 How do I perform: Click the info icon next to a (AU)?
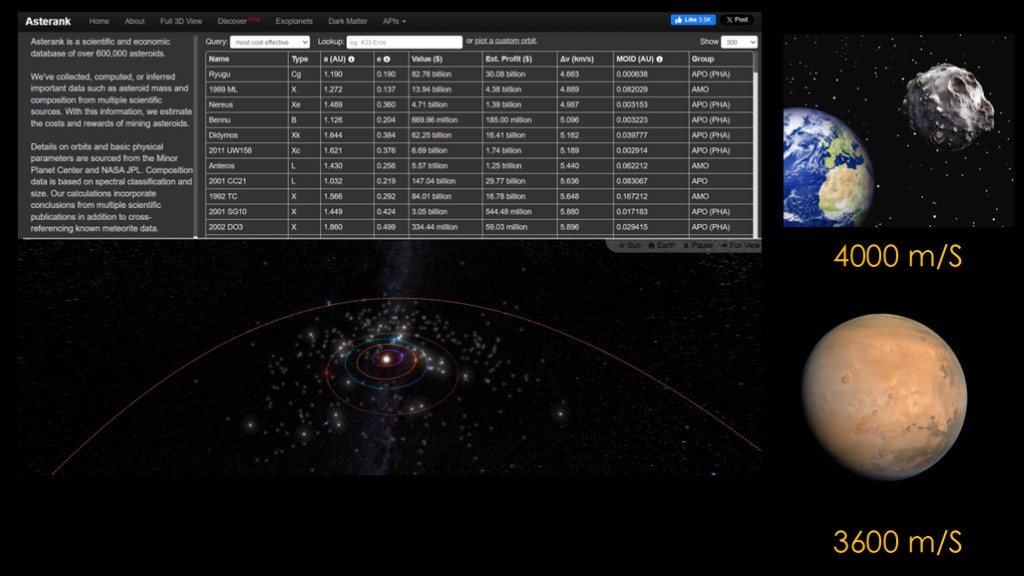pos(351,59)
